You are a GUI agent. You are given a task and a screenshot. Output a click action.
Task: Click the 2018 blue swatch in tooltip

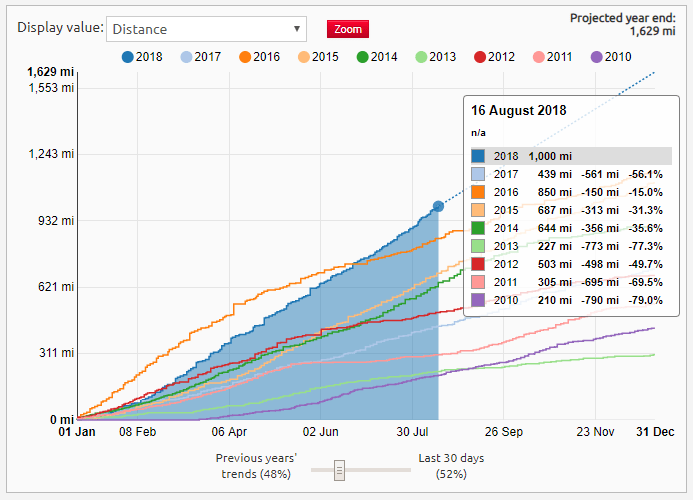479,156
